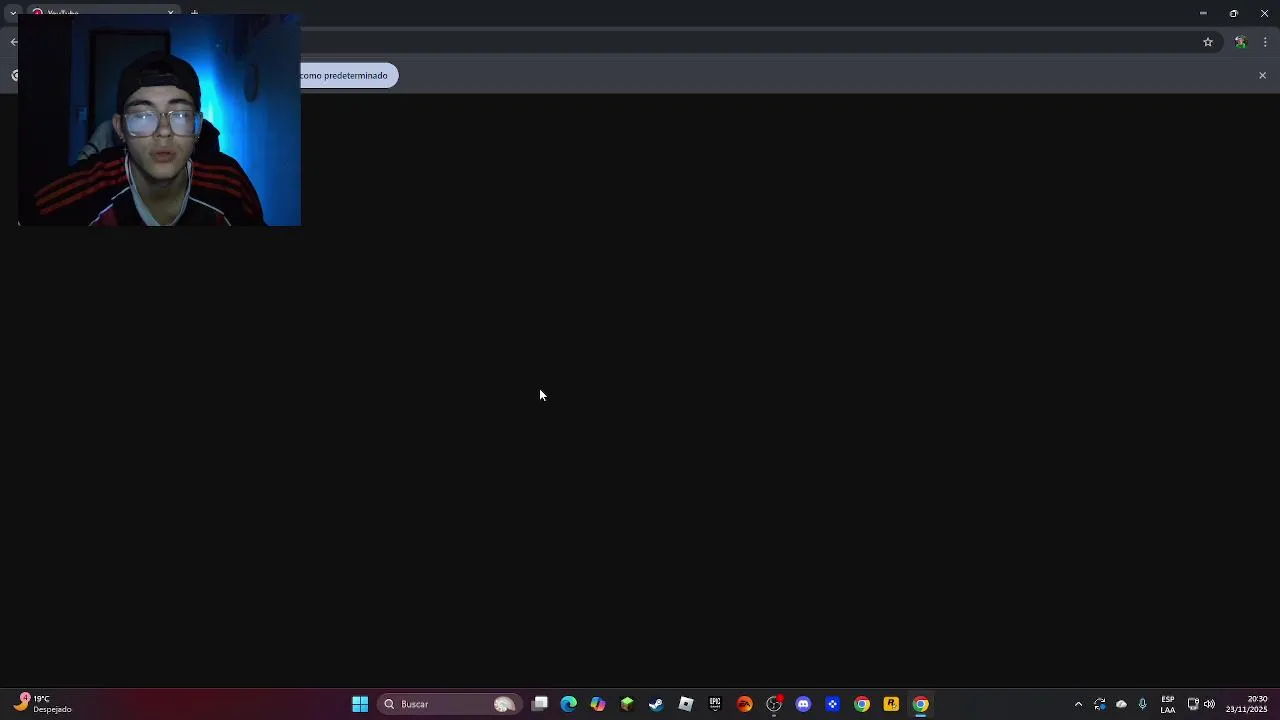Screen dimensions: 1280x720
Task: Open Microsoft Copilot from the taskbar
Action: pos(598,704)
